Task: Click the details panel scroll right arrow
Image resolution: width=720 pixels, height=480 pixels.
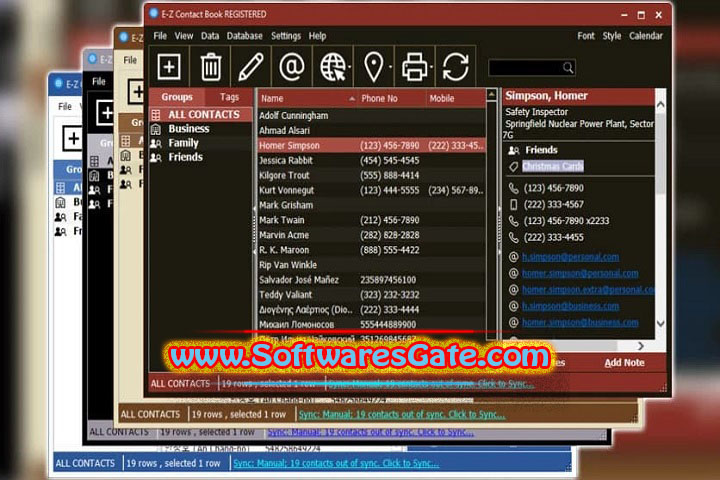Action: click(x=641, y=345)
